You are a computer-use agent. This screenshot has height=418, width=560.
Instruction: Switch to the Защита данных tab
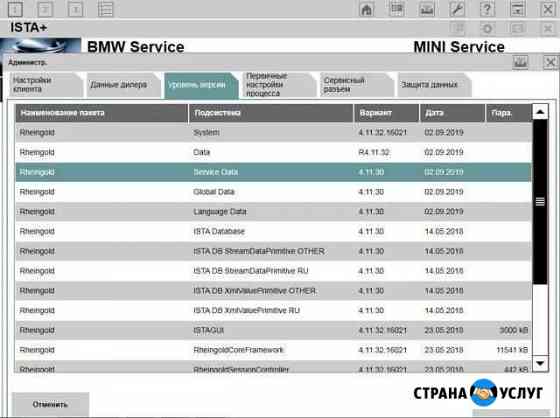click(x=435, y=85)
